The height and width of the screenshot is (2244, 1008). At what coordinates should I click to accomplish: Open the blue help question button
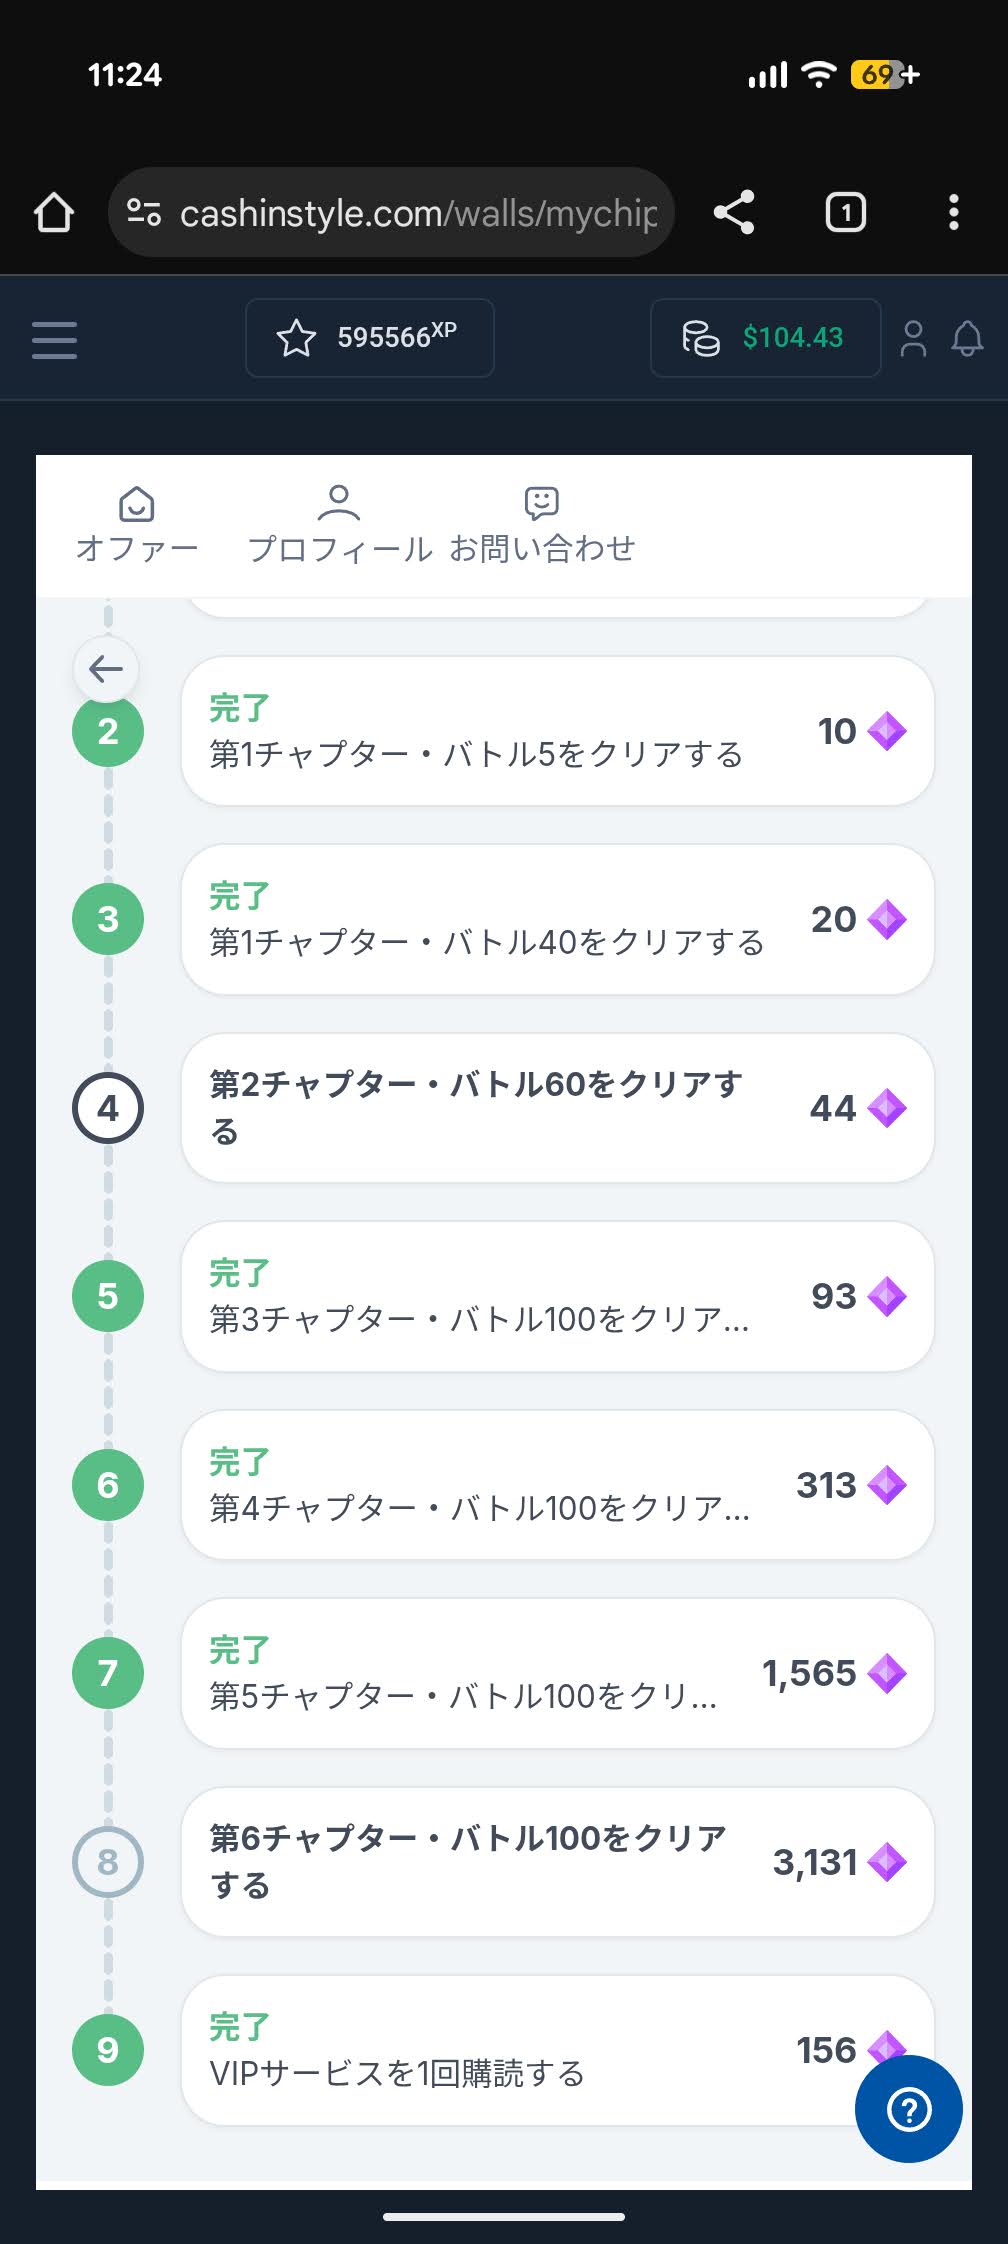(x=909, y=2109)
